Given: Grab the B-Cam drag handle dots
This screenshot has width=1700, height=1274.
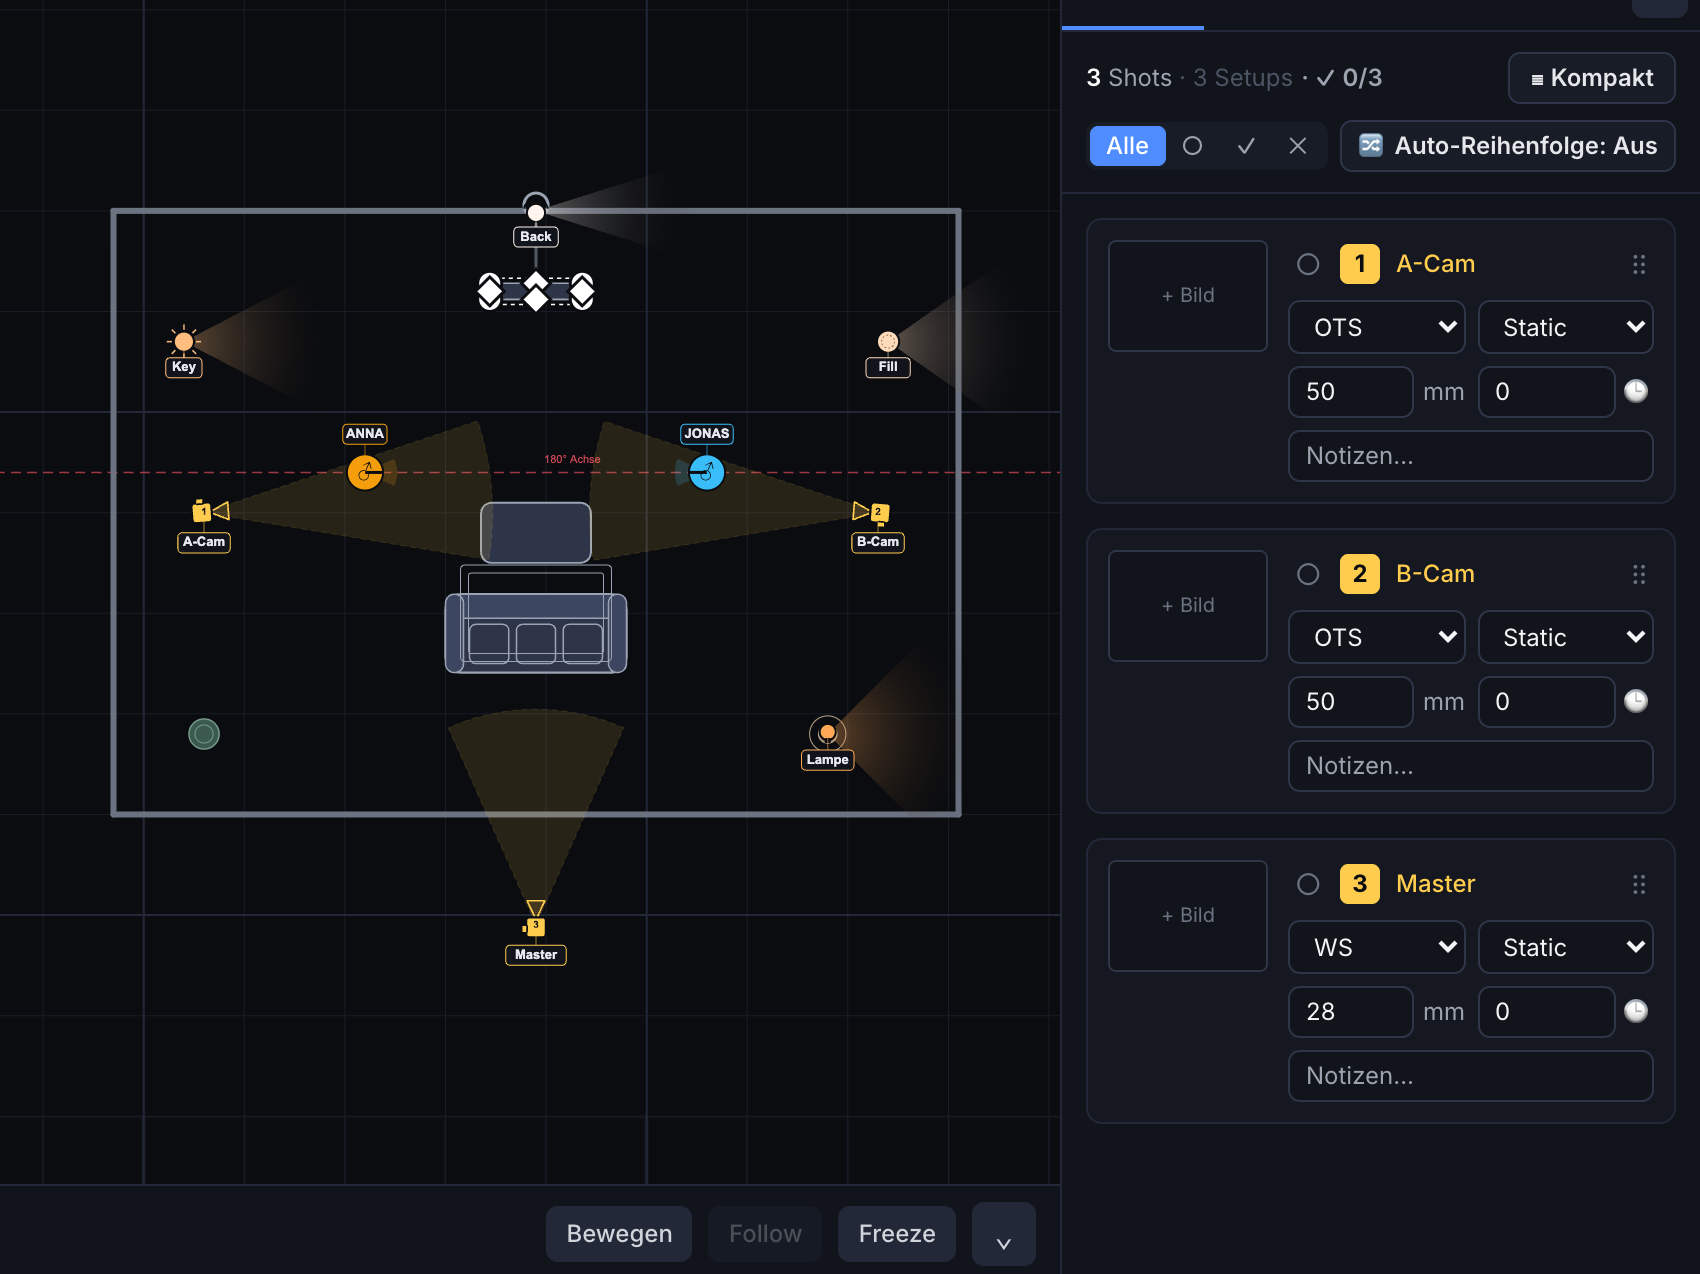Looking at the screenshot, I should pyautogui.click(x=1639, y=574).
